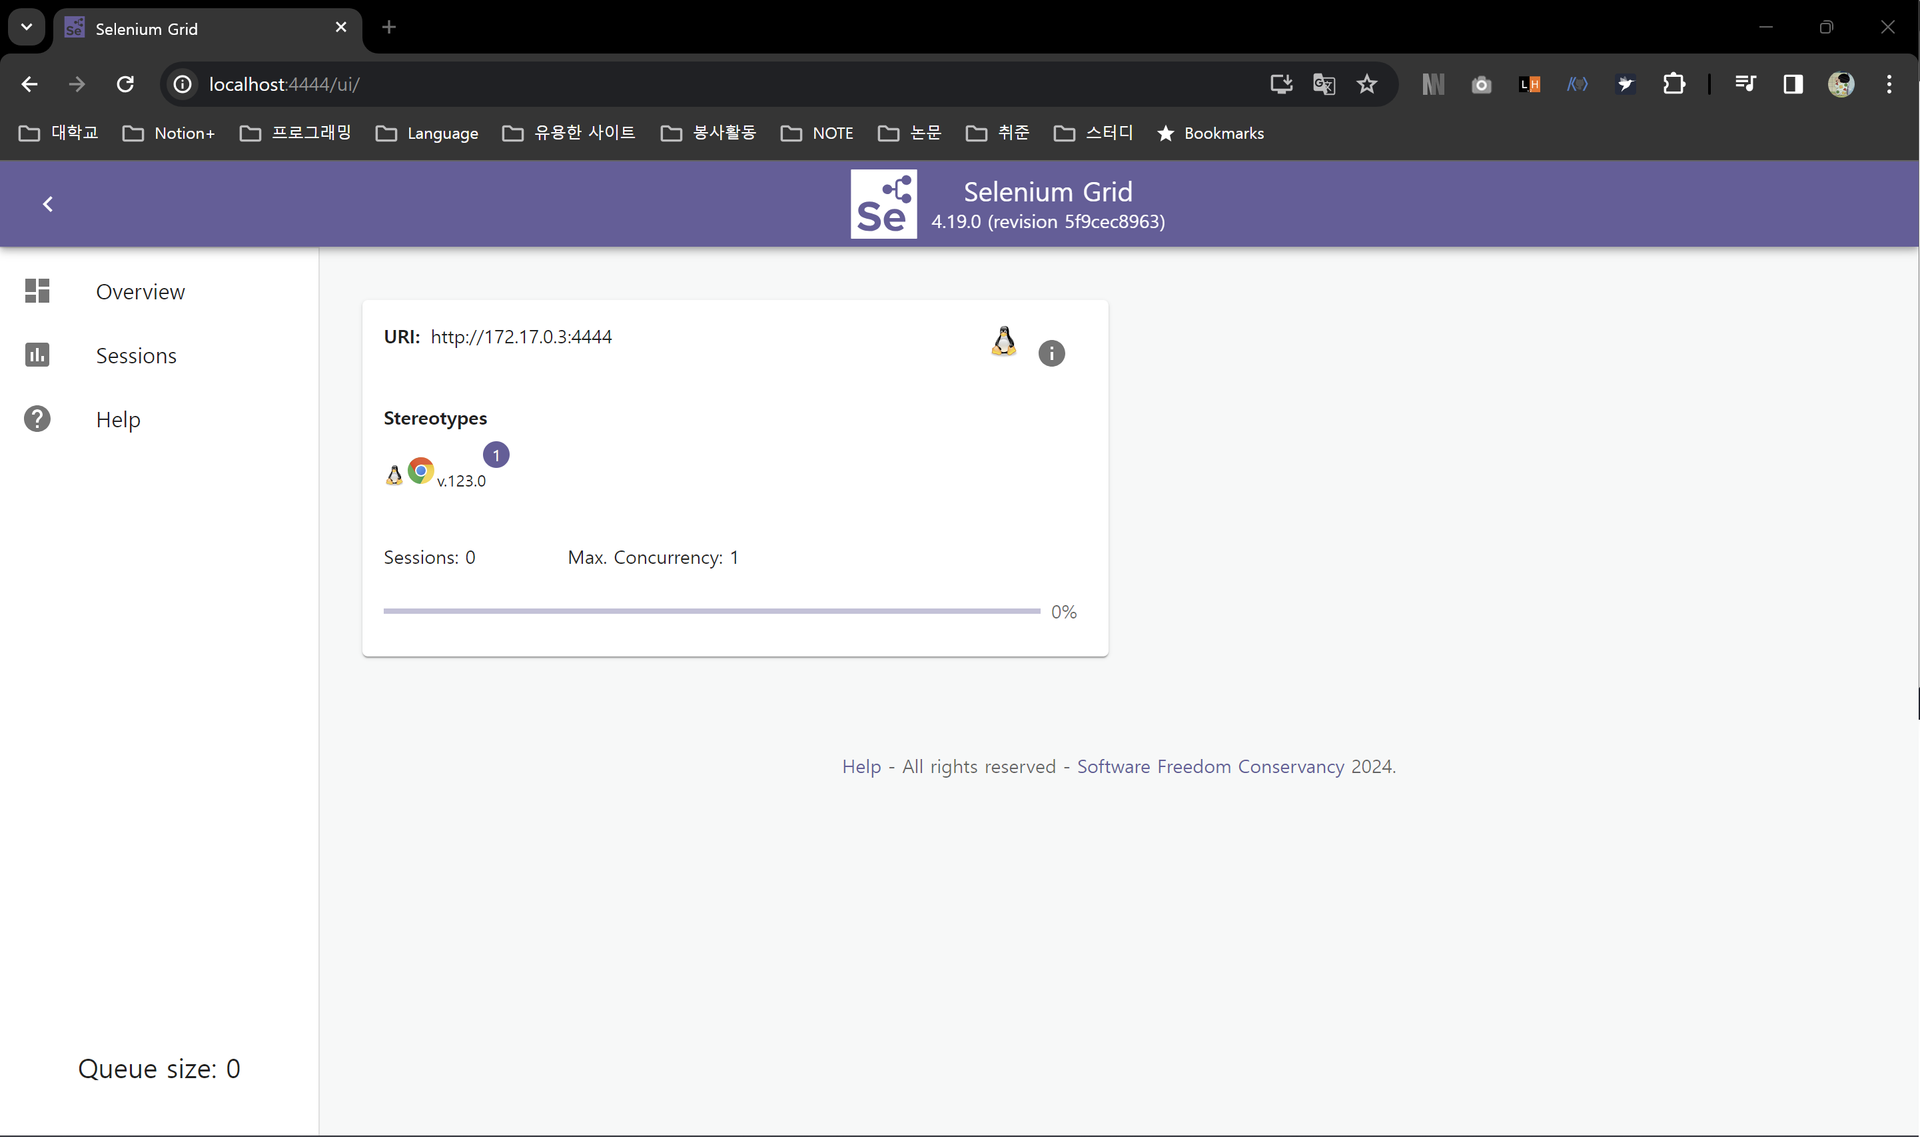1920x1137 pixels.
Task: Open the Chrome profile avatar
Action: click(1841, 84)
